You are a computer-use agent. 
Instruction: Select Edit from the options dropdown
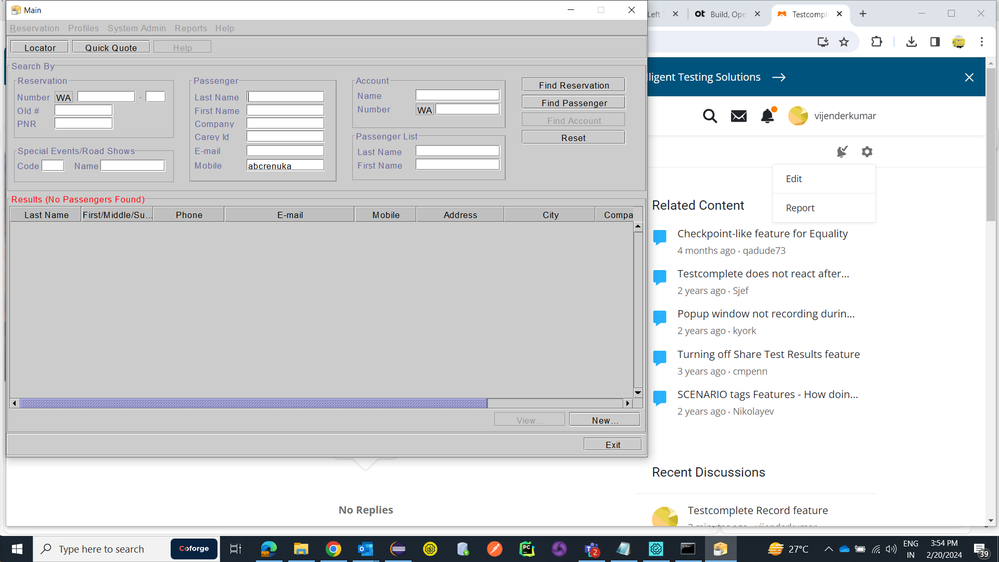[794, 179]
